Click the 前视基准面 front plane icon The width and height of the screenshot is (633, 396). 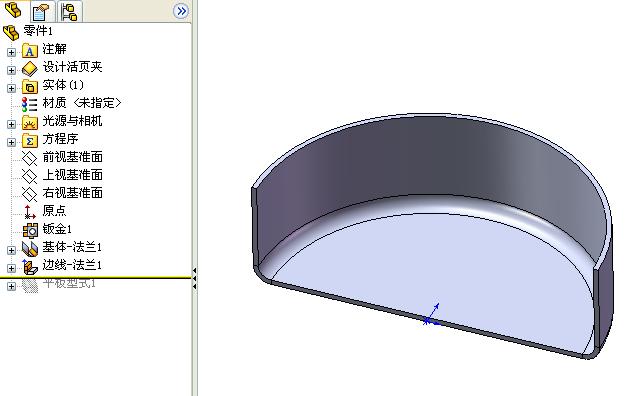click(29, 158)
